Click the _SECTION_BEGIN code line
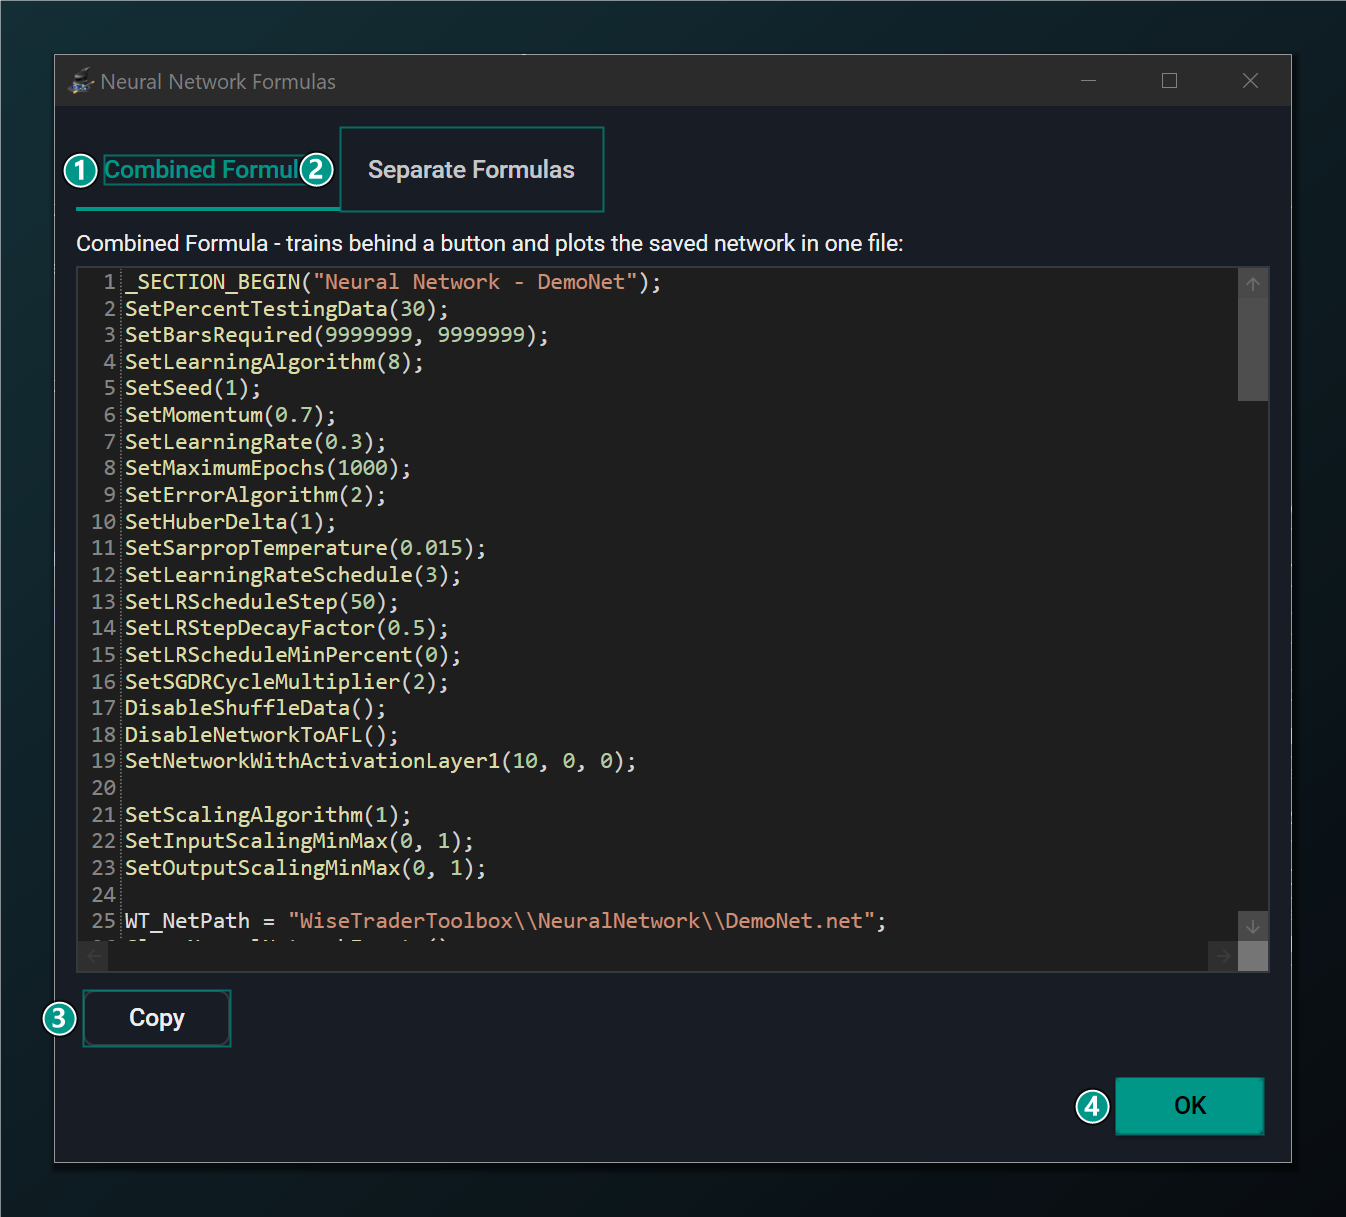The width and height of the screenshot is (1346, 1217). 393,282
